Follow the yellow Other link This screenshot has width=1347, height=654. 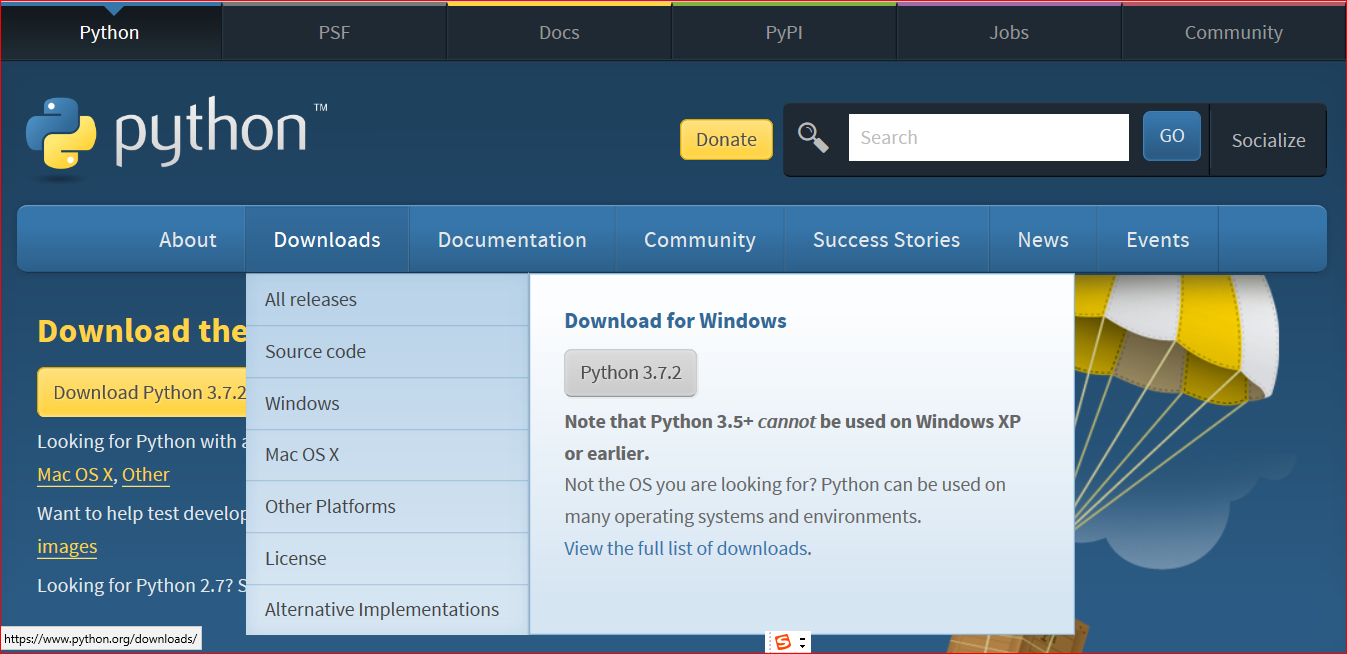146,475
